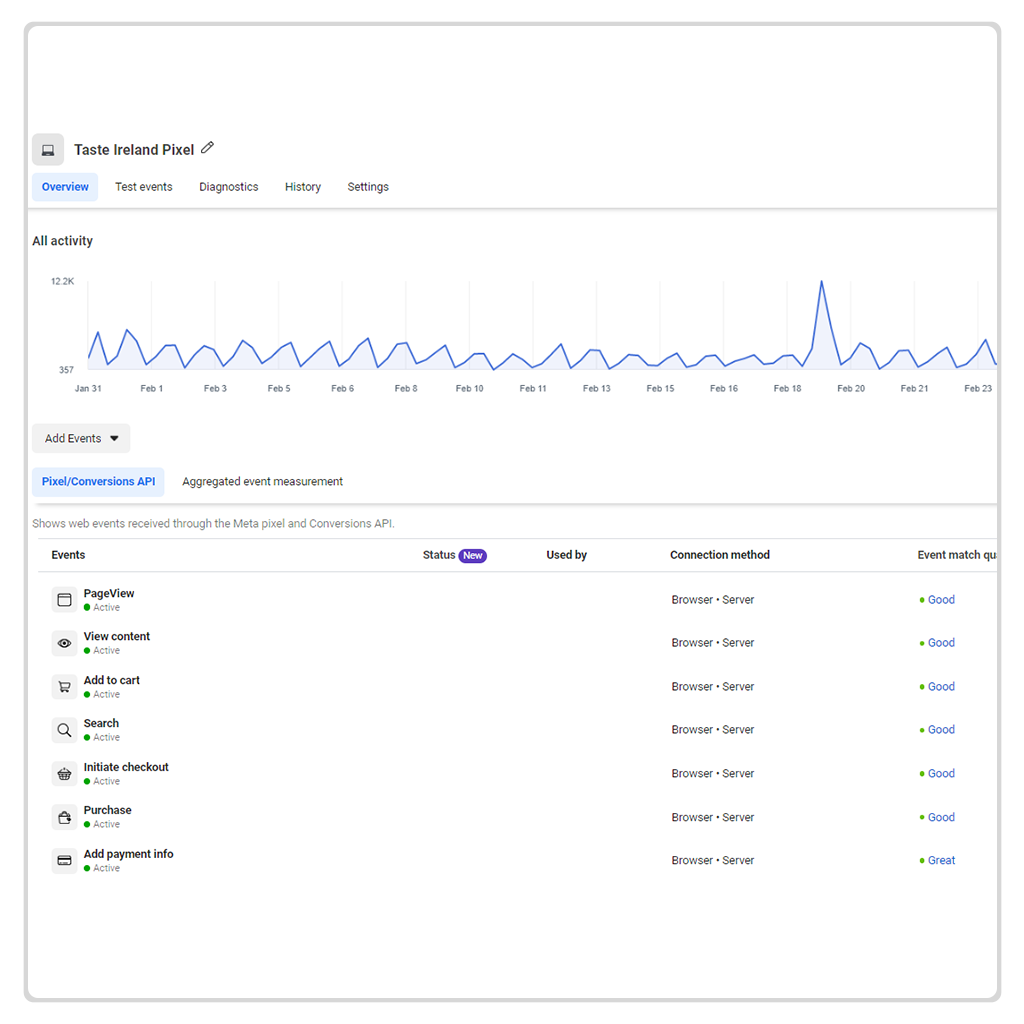The width and height of the screenshot is (1024, 1024).
Task: Open the Settings tab
Action: click(x=368, y=187)
